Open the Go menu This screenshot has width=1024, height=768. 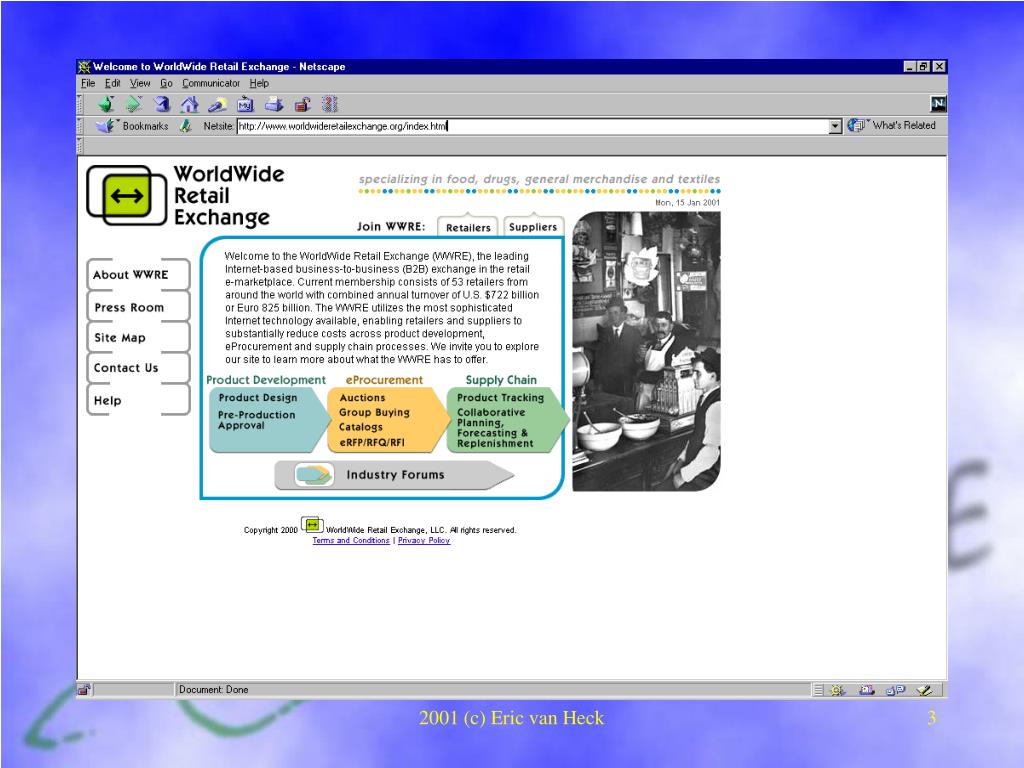166,84
